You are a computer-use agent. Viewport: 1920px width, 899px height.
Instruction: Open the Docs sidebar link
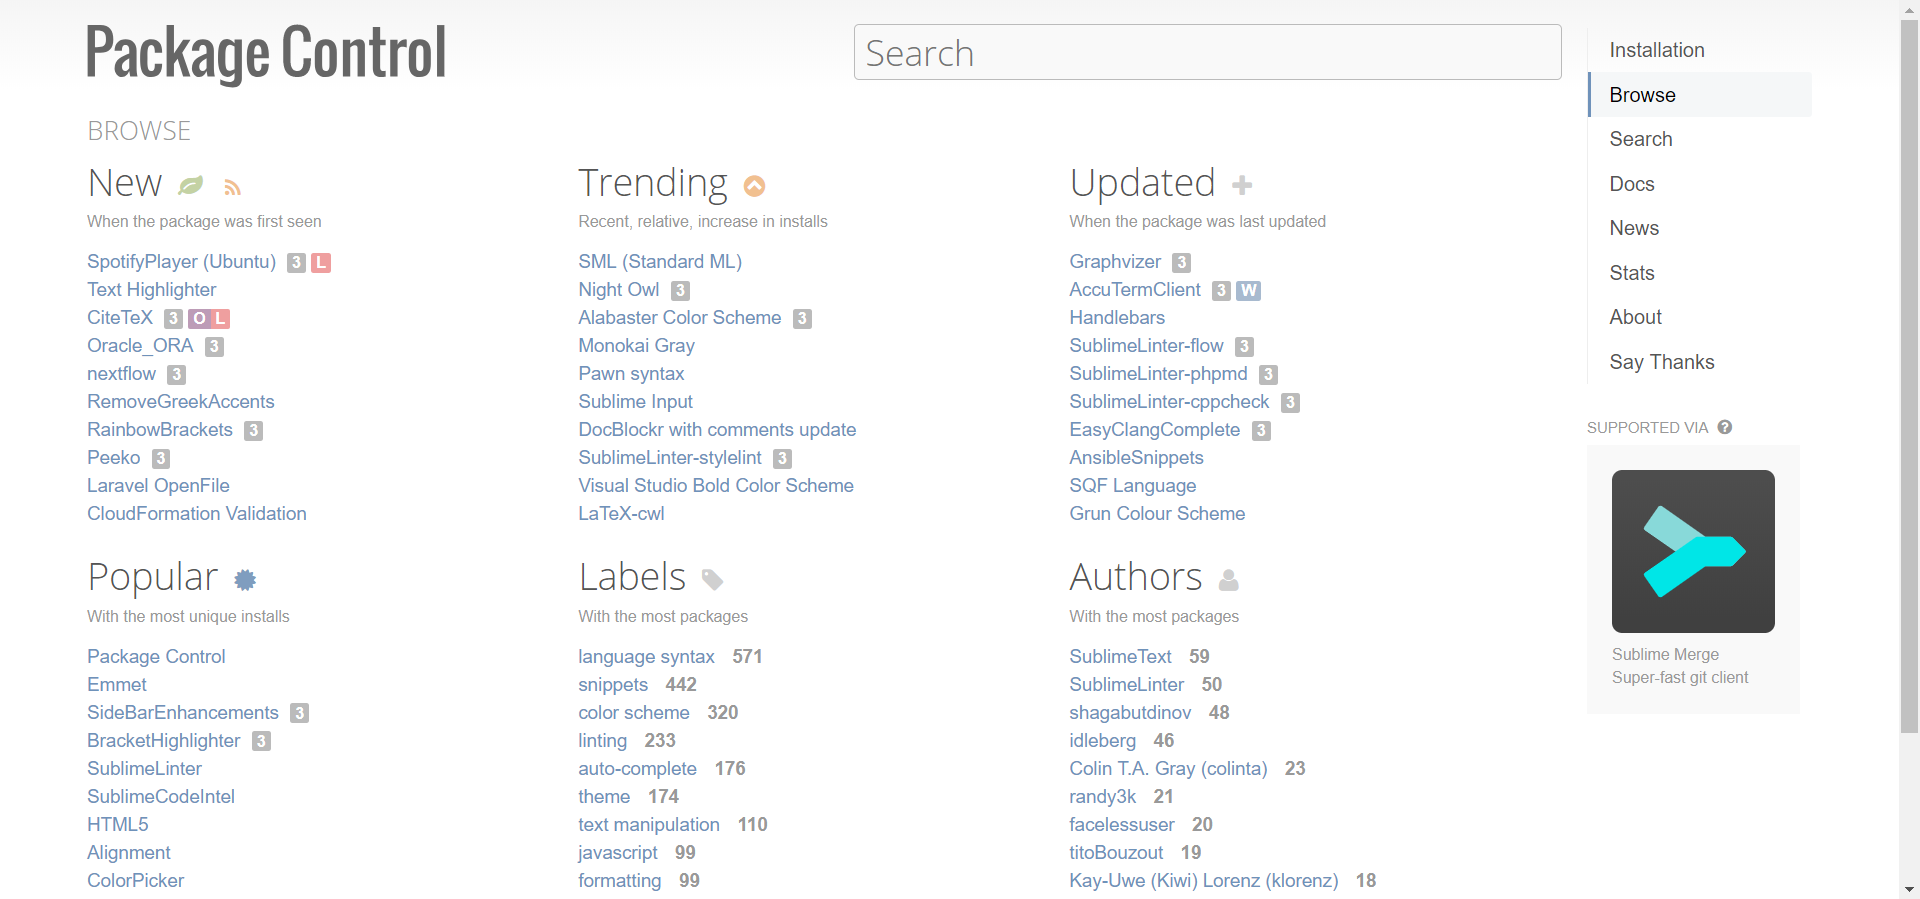1699,184
